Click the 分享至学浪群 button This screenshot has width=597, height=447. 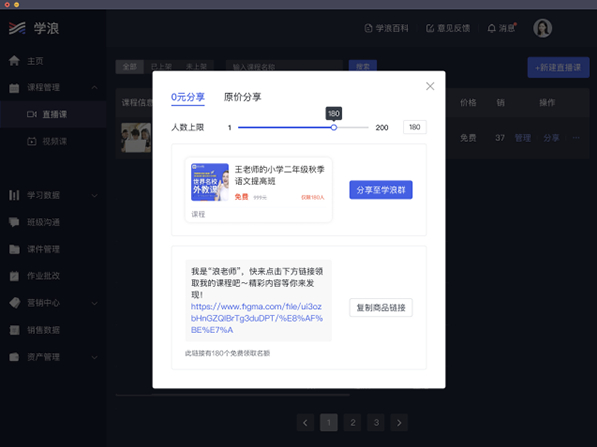click(x=381, y=190)
